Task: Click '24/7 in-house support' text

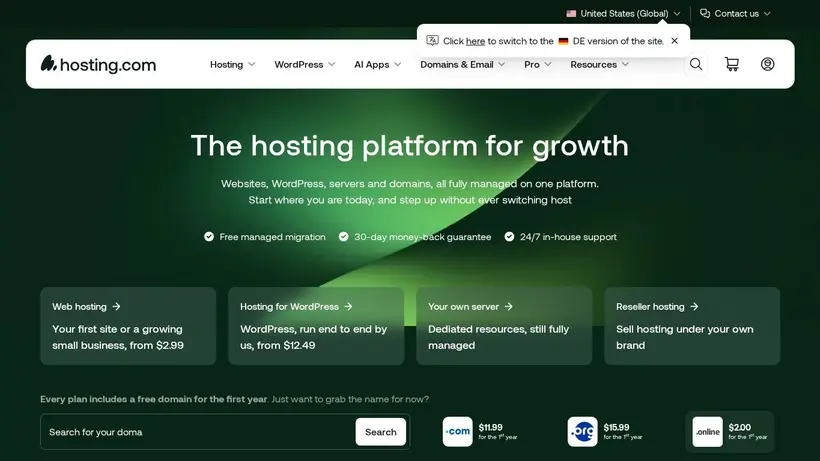Action: point(568,237)
